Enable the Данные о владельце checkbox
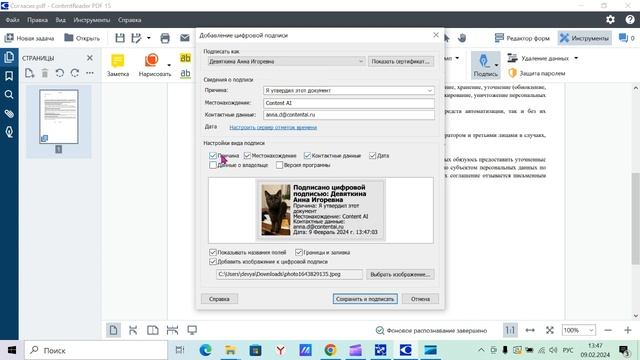Image resolution: width=640 pixels, height=360 pixels. click(213, 165)
